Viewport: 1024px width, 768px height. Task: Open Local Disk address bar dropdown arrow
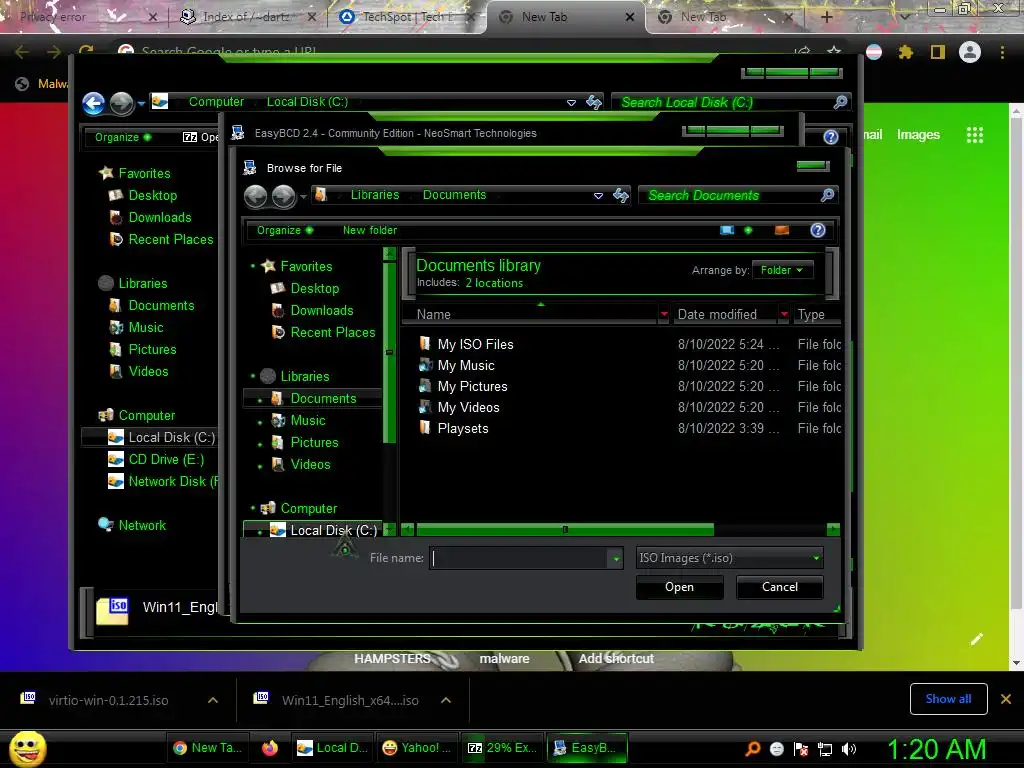[x=571, y=103]
